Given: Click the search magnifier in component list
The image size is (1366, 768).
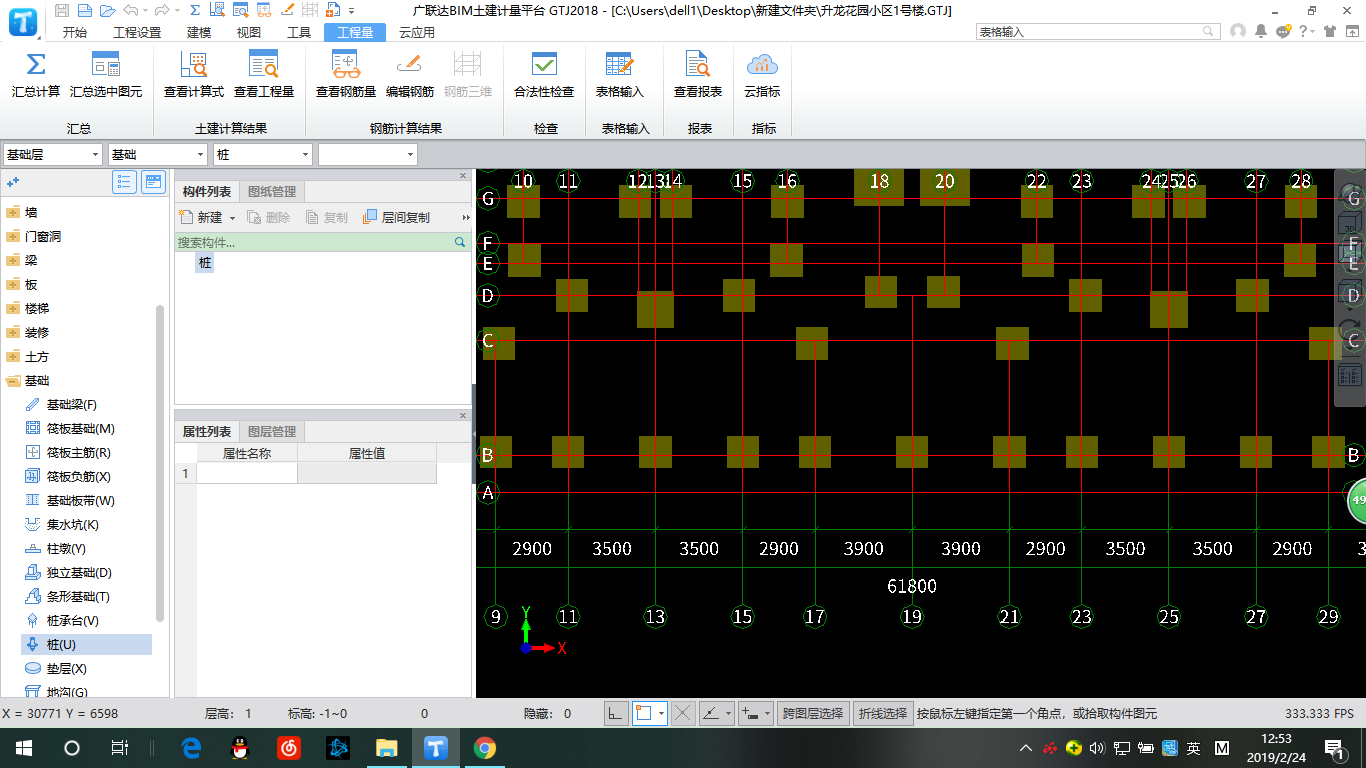Looking at the screenshot, I should click(x=460, y=242).
